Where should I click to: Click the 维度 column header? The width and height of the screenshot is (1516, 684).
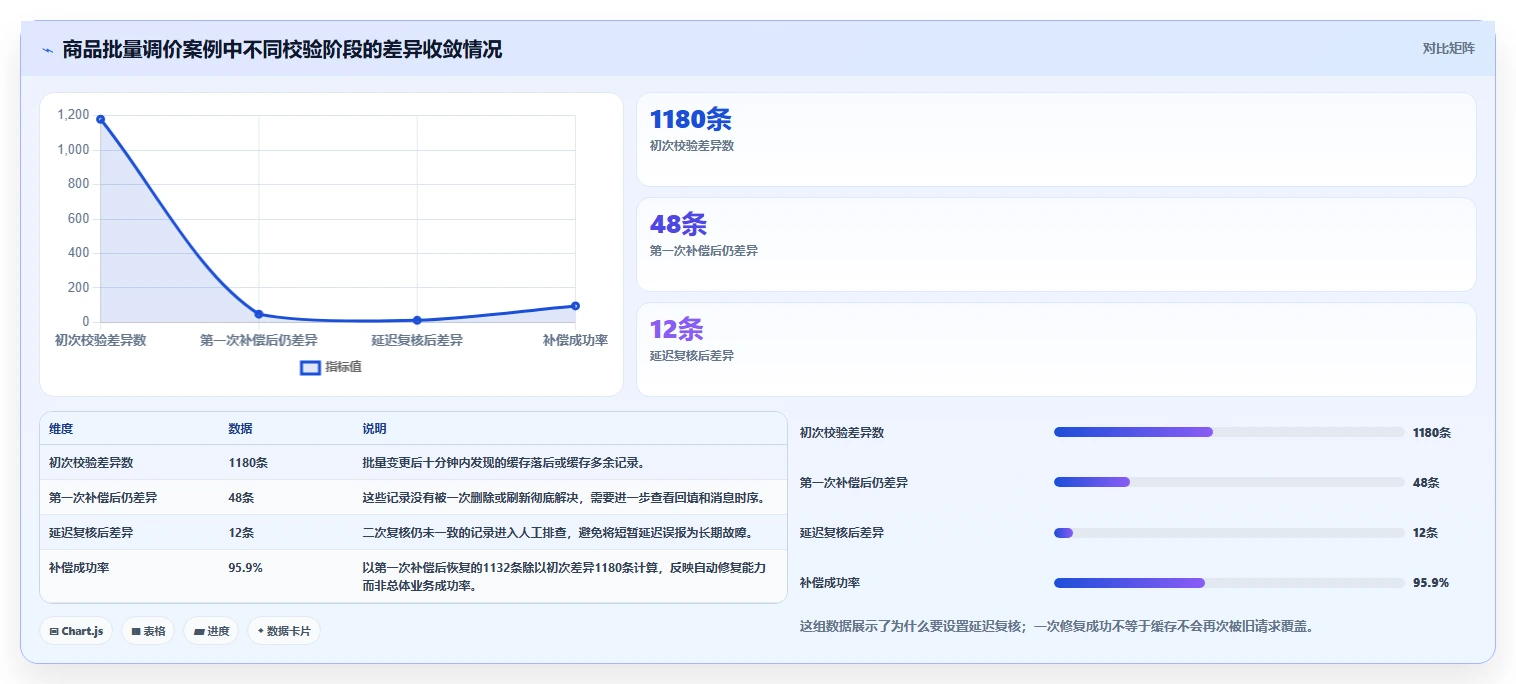[61, 428]
